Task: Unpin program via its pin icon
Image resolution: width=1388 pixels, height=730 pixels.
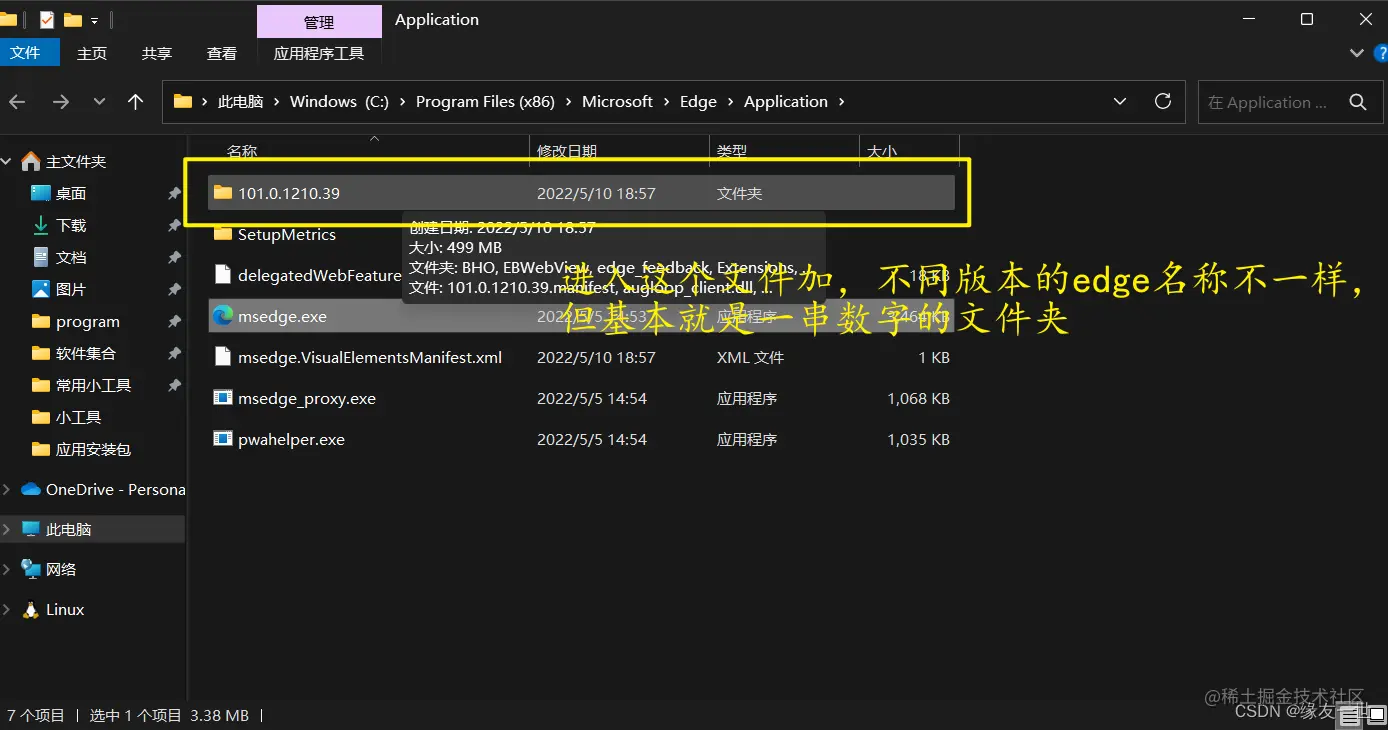Action: coord(174,321)
